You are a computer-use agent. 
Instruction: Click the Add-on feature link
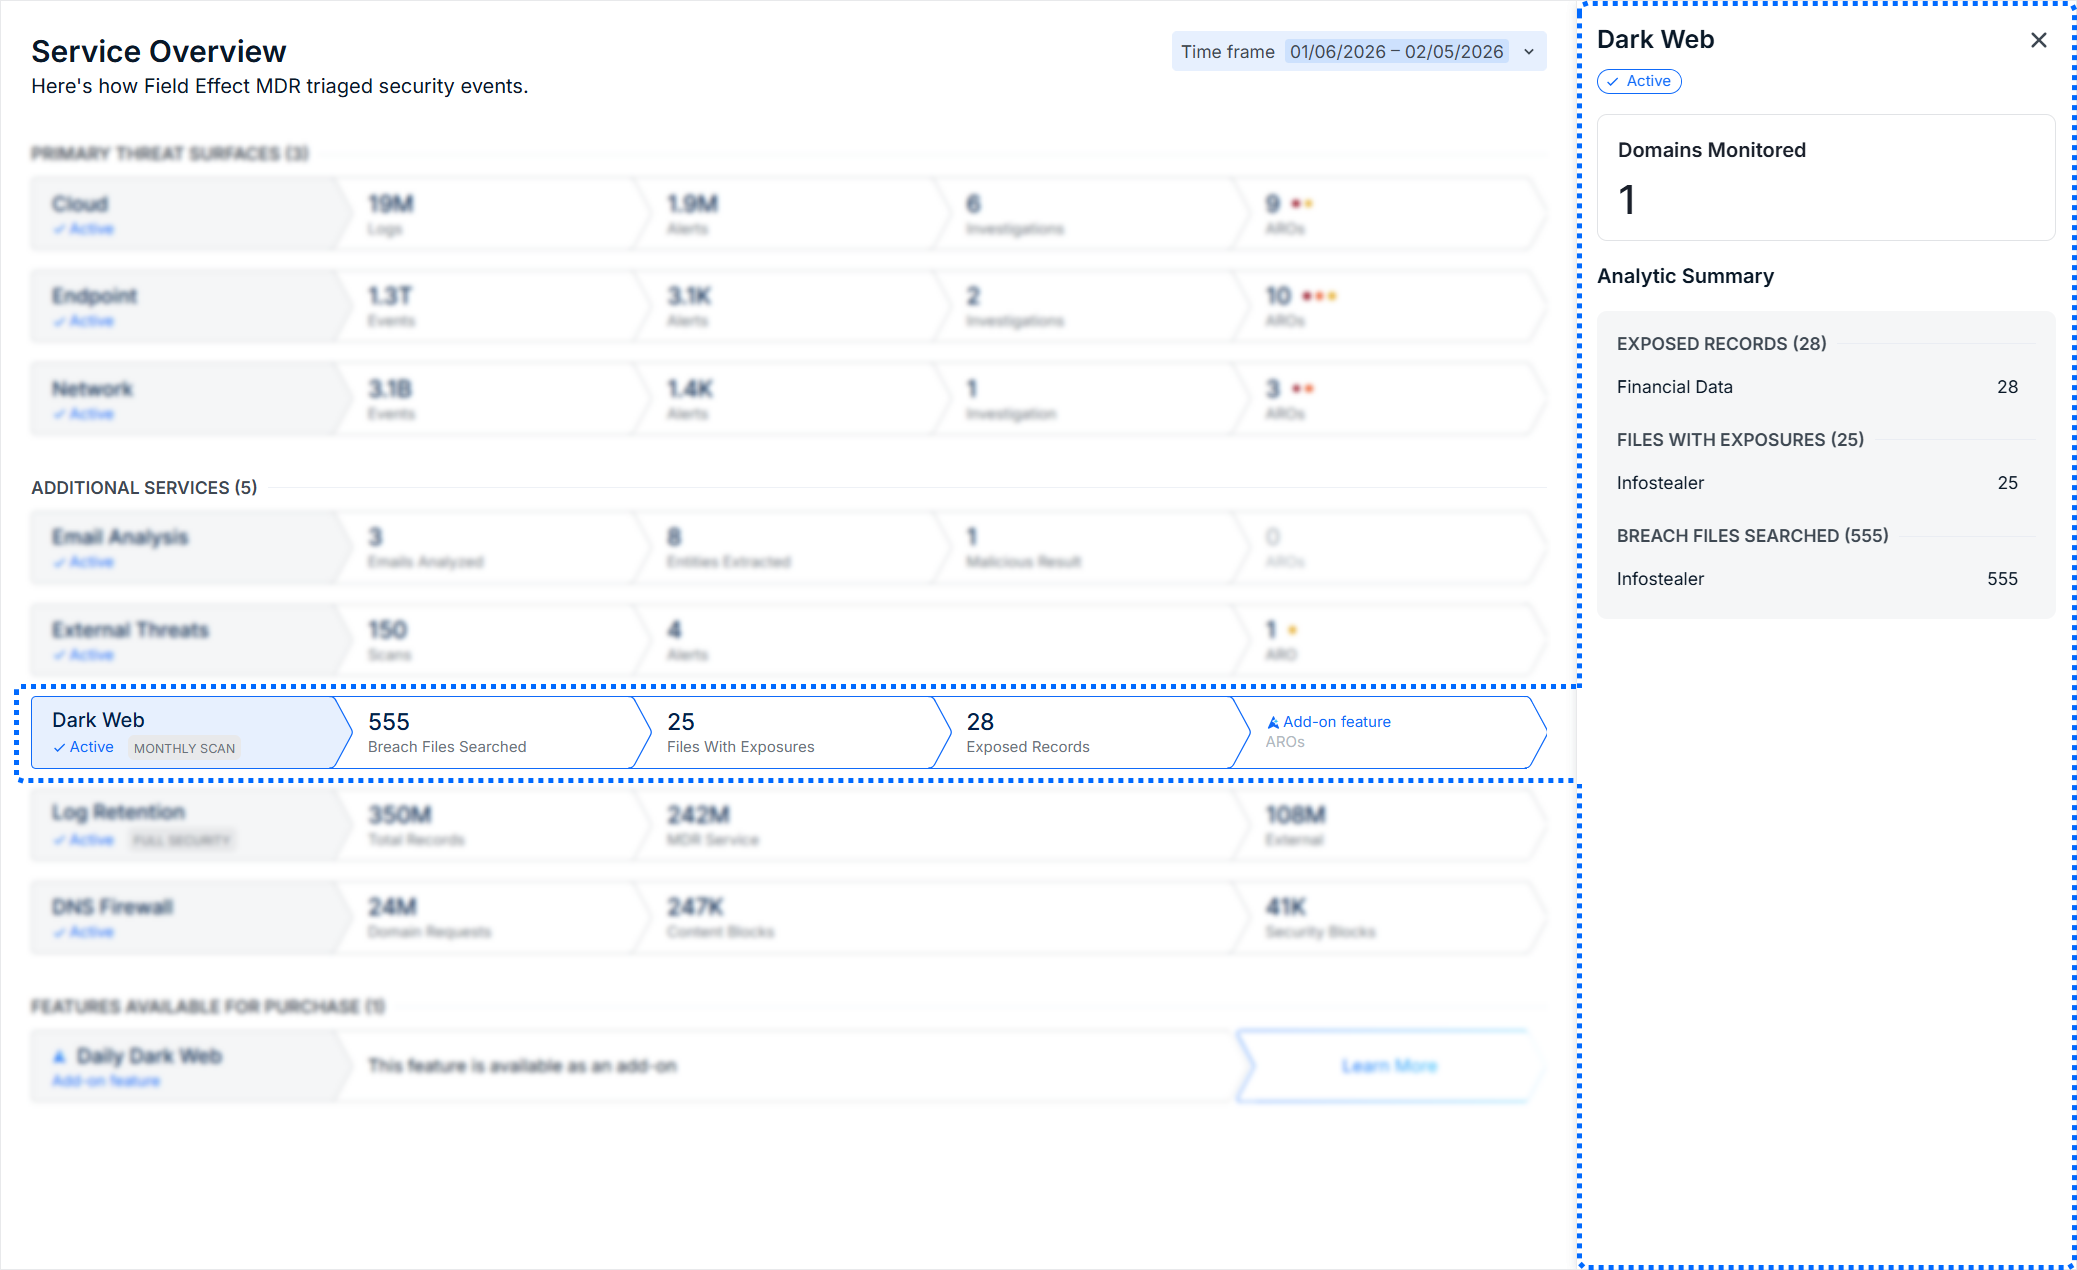pyautogui.click(x=1336, y=722)
